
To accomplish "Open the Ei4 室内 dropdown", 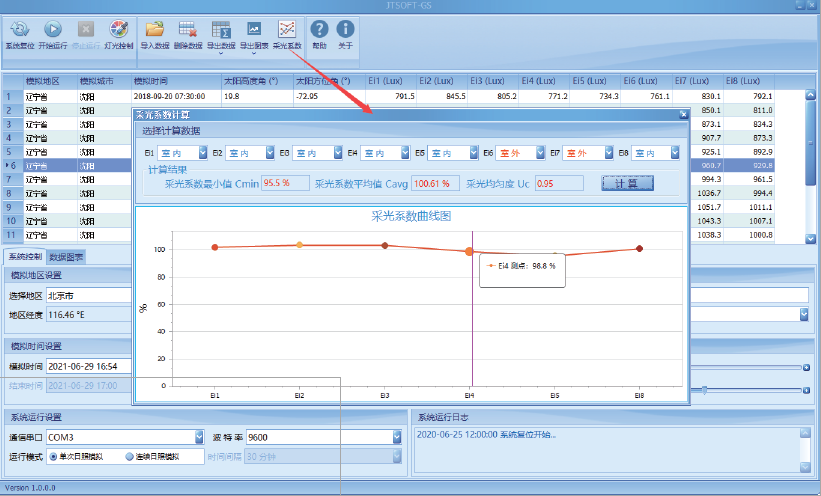I will [x=405, y=152].
